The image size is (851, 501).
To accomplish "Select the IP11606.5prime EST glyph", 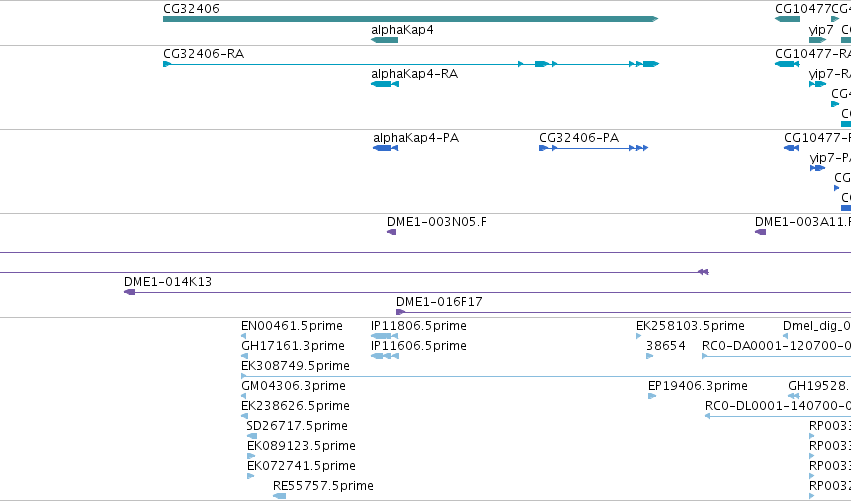I will 385,356.
